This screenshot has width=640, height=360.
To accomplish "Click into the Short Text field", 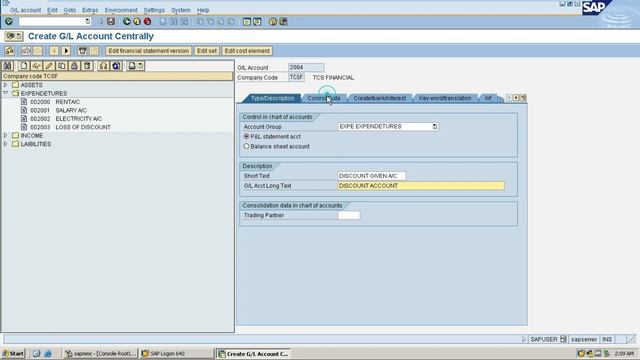I will 371,176.
